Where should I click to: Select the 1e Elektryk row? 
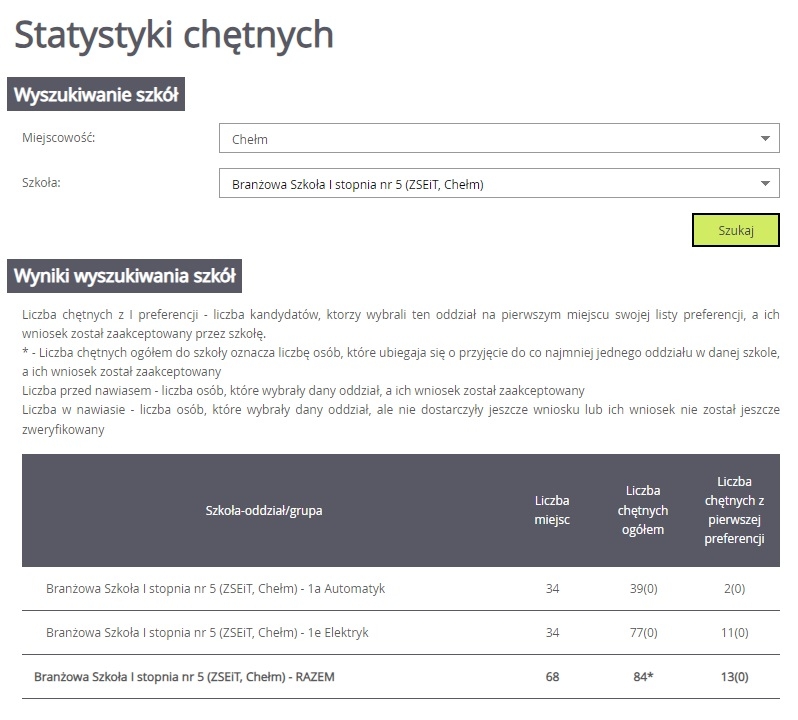coord(207,633)
